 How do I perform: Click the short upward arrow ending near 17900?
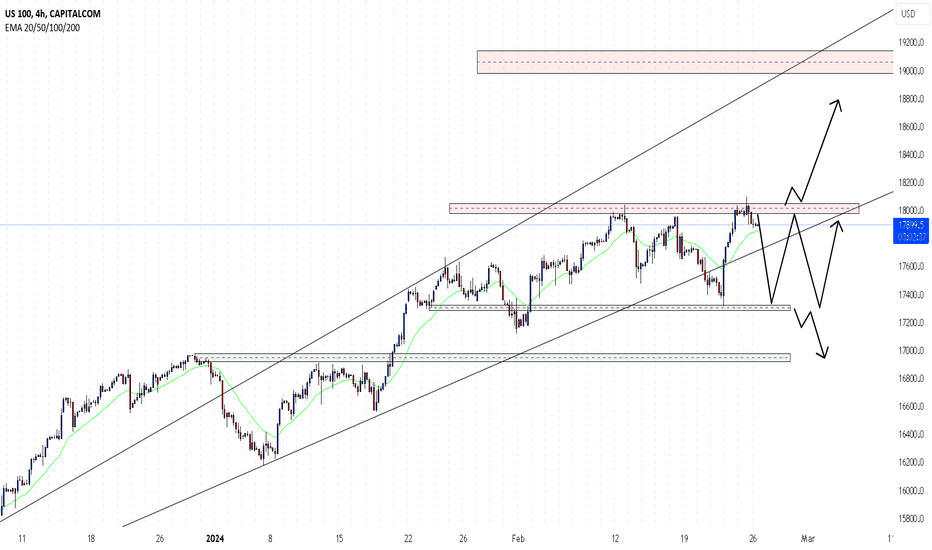coord(830,263)
